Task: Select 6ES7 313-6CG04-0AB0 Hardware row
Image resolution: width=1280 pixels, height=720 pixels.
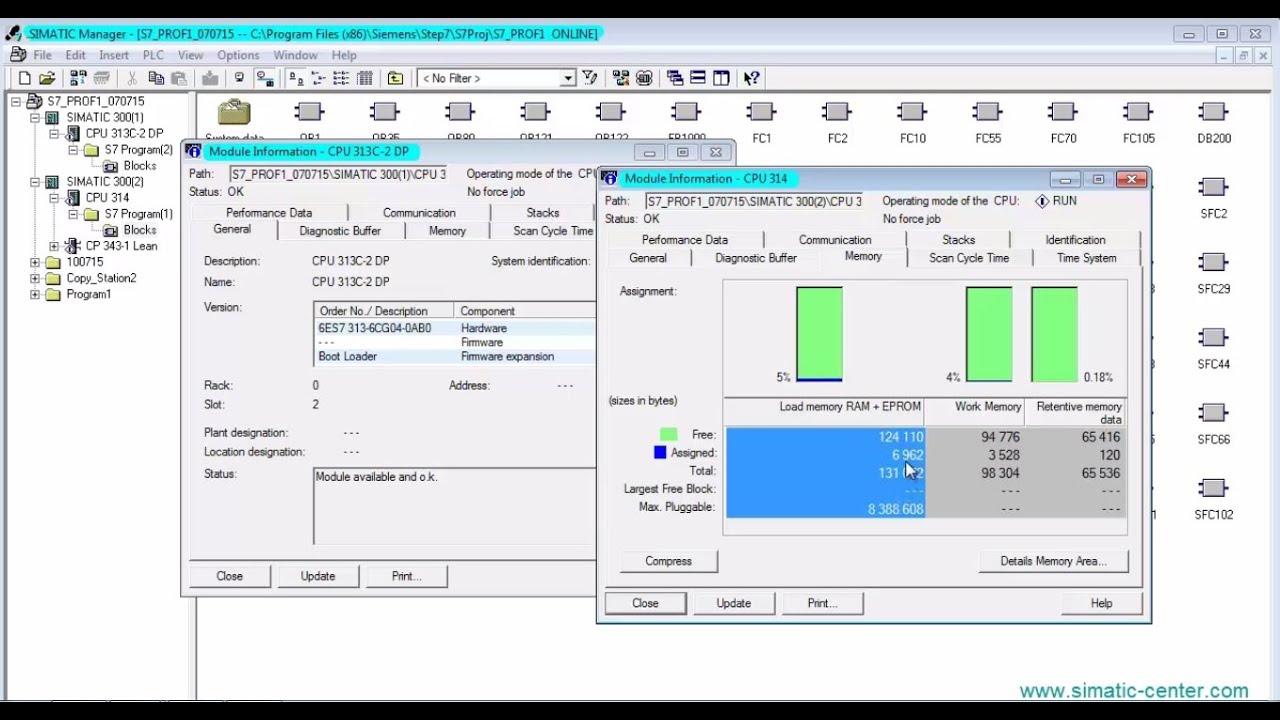Action: [454, 328]
